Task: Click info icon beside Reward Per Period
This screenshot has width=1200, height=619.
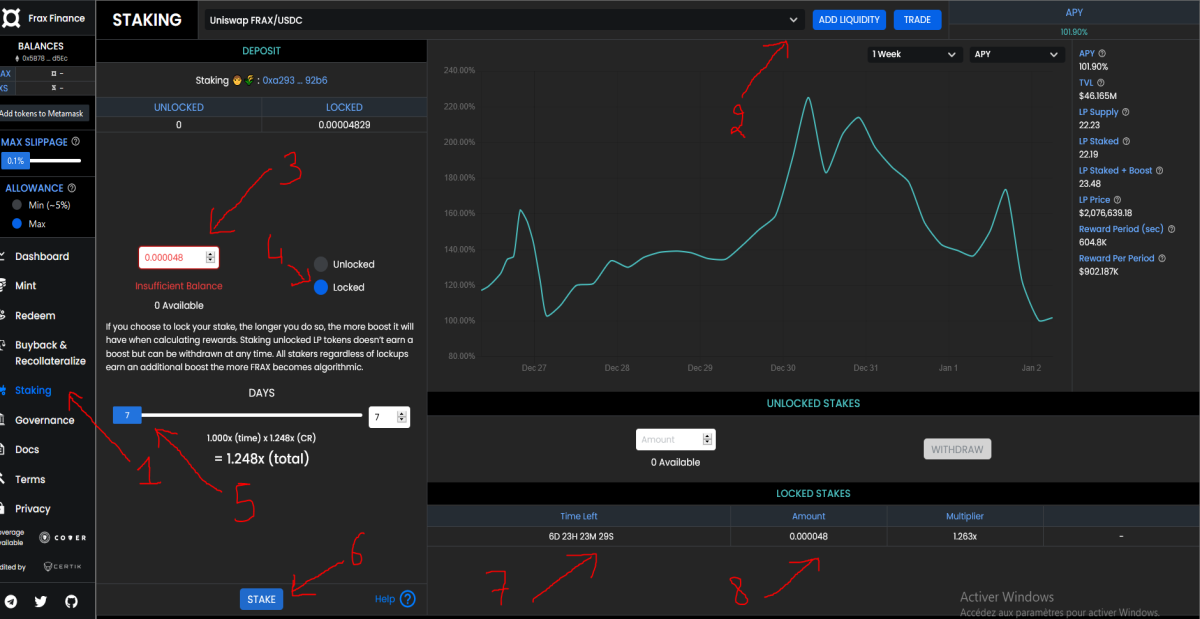Action: (1163, 258)
